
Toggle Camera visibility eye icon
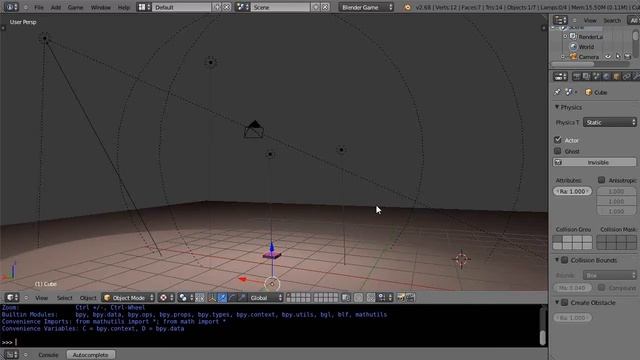pos(608,56)
